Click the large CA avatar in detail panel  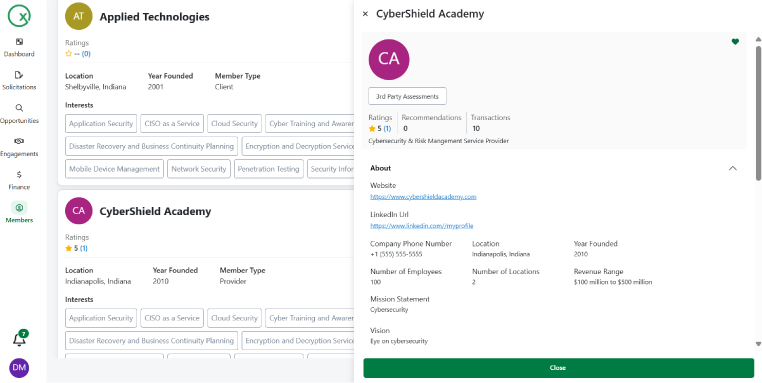point(389,59)
